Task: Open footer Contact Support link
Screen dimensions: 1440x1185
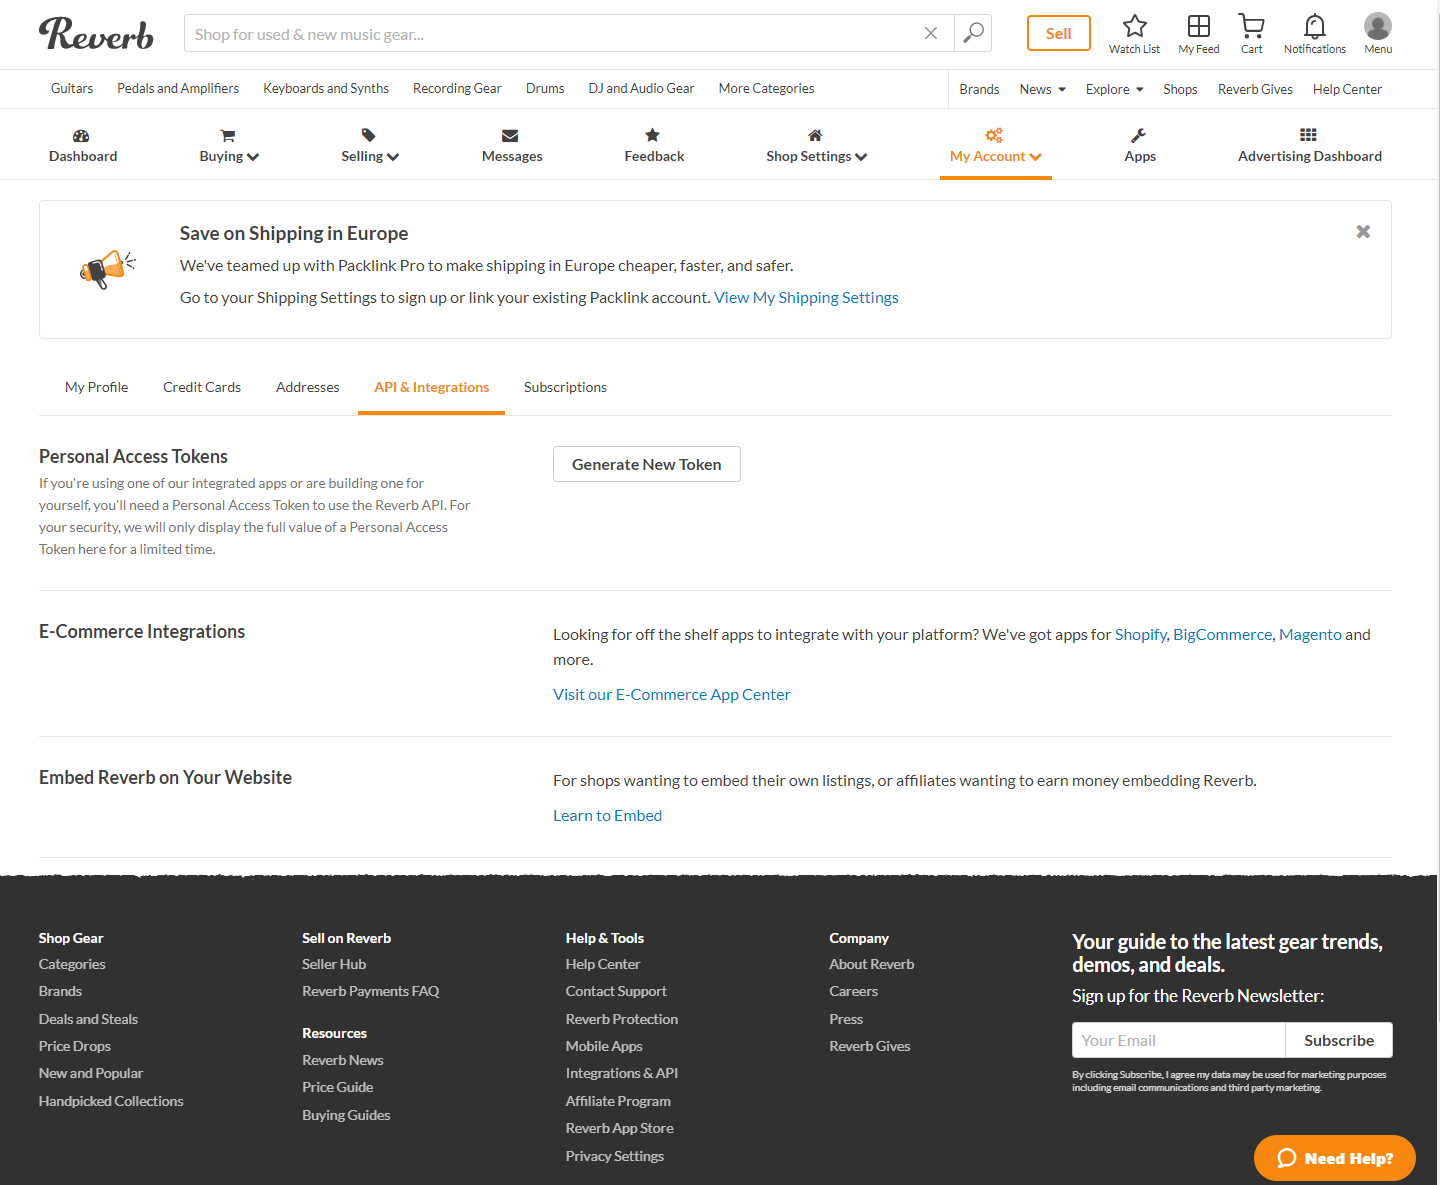Action: [616, 991]
